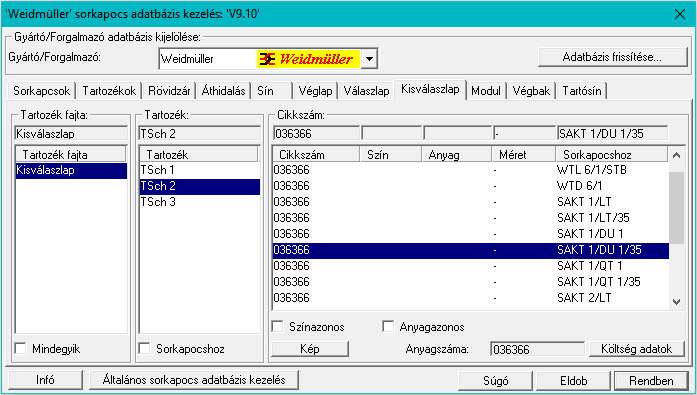Image resolution: width=697 pixels, height=395 pixels.
Task: Click the Anyag column header
Action: 457,155
